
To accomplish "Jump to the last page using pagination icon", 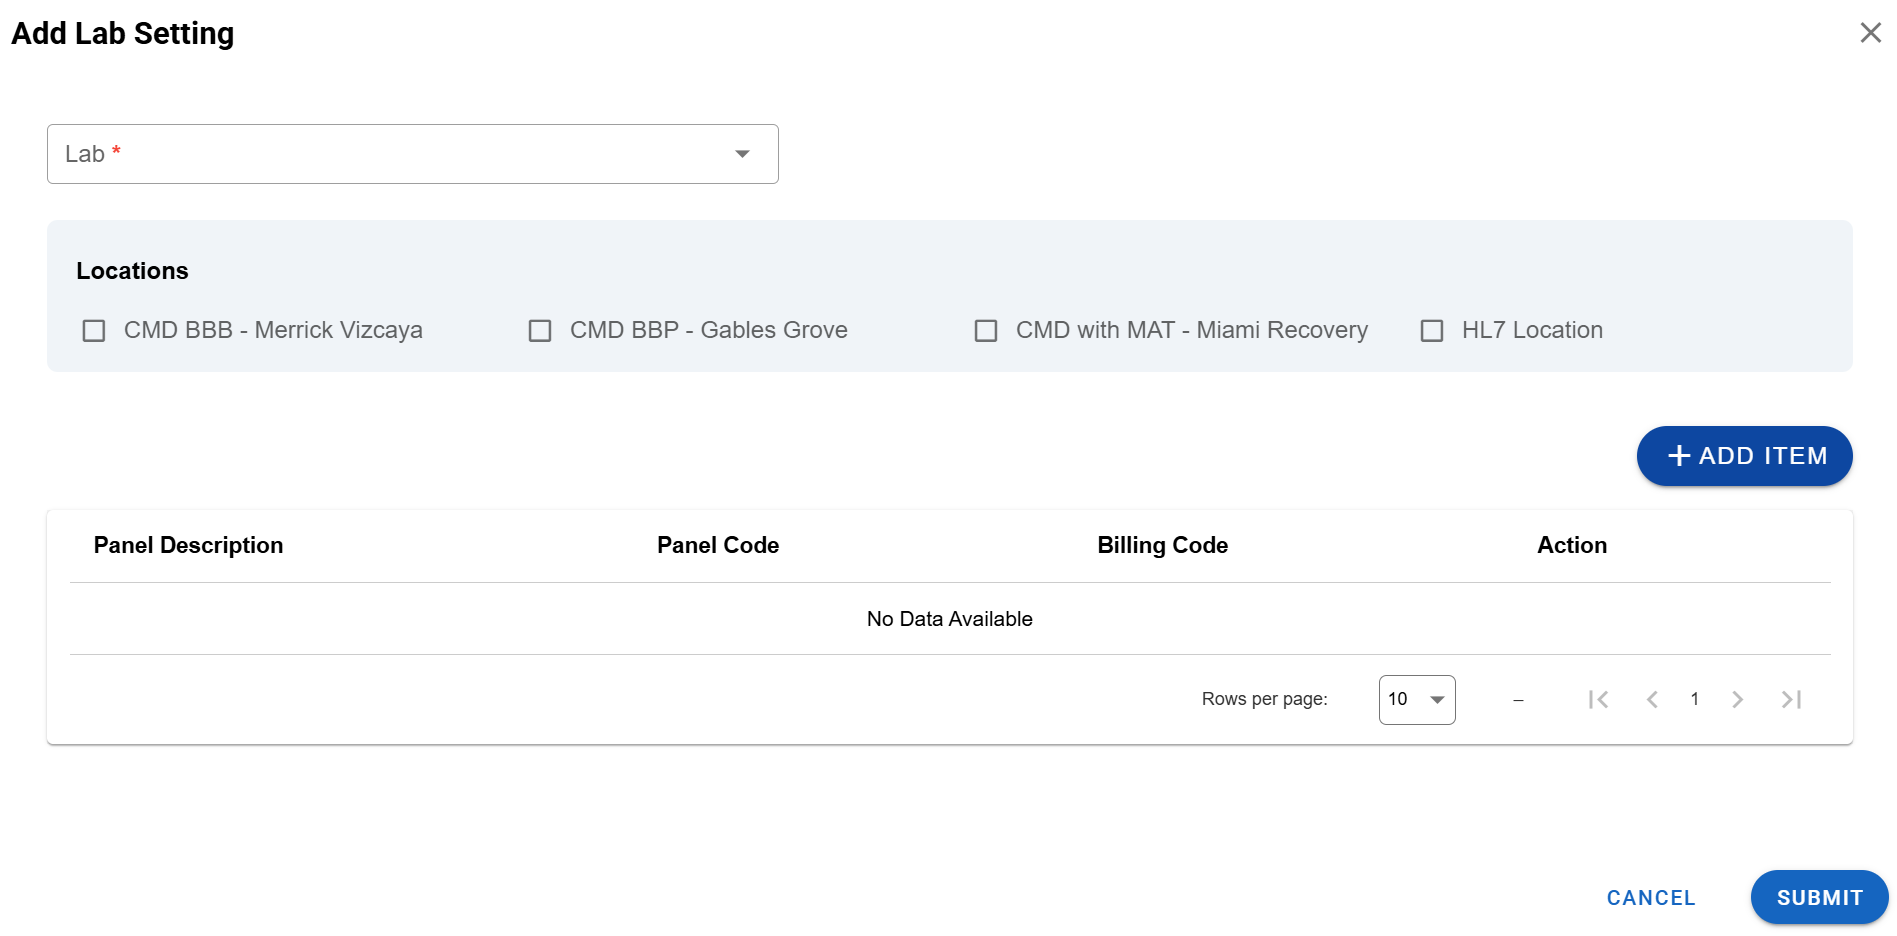I will 1790,699.
